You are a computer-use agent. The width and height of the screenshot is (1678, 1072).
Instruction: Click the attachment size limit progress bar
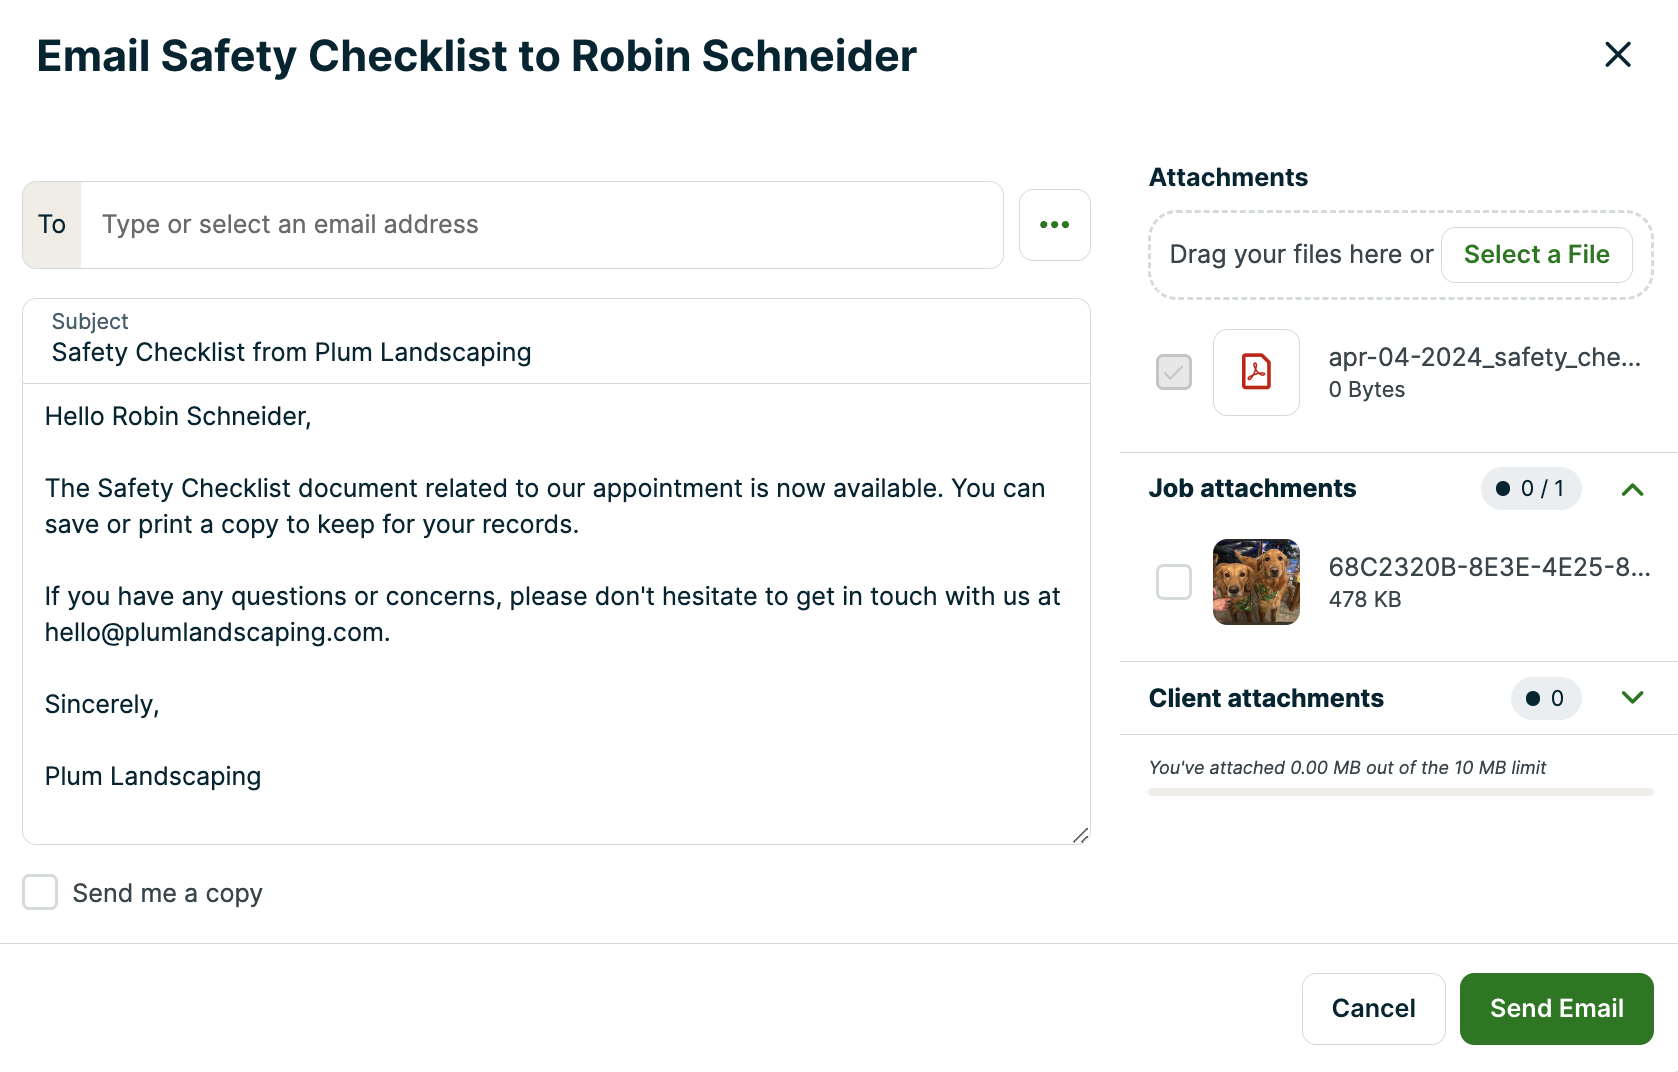[x=1400, y=792]
